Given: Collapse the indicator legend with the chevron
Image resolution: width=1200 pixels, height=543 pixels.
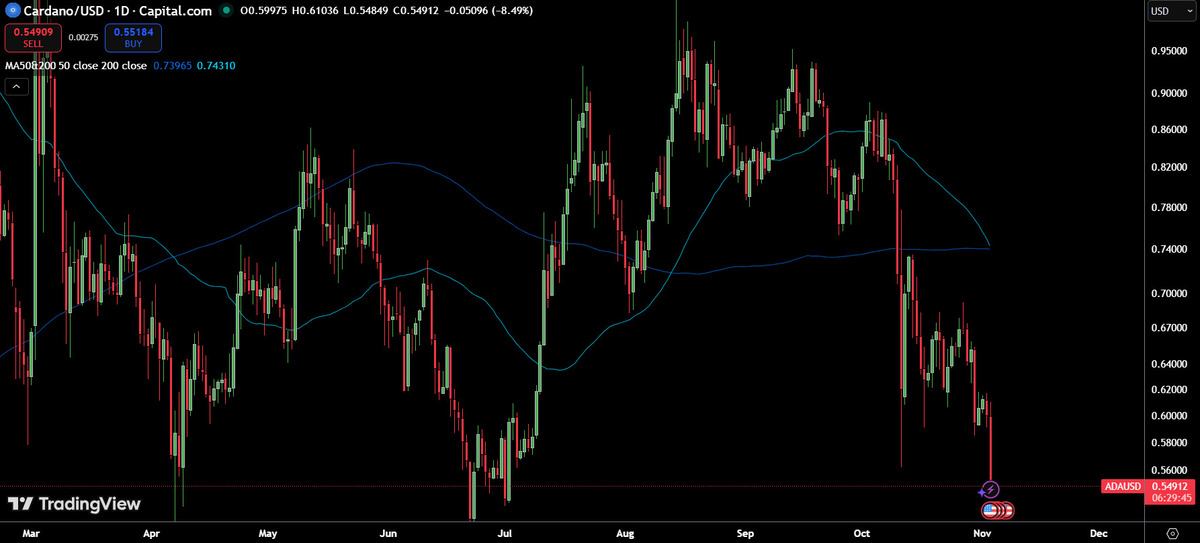Looking at the screenshot, I should pyautogui.click(x=16, y=87).
